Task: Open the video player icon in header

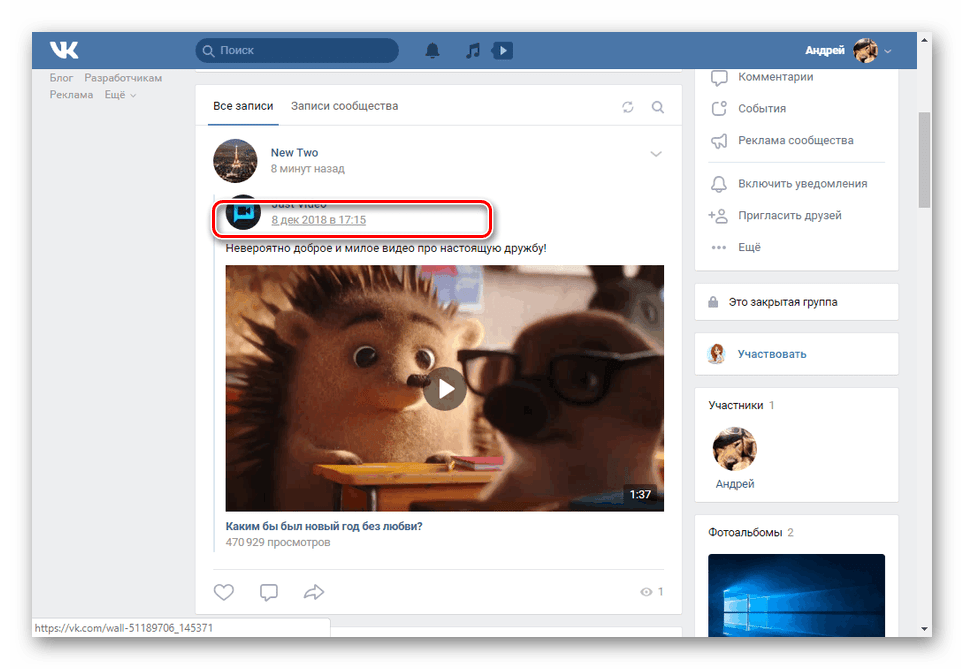Action: pyautogui.click(x=502, y=50)
